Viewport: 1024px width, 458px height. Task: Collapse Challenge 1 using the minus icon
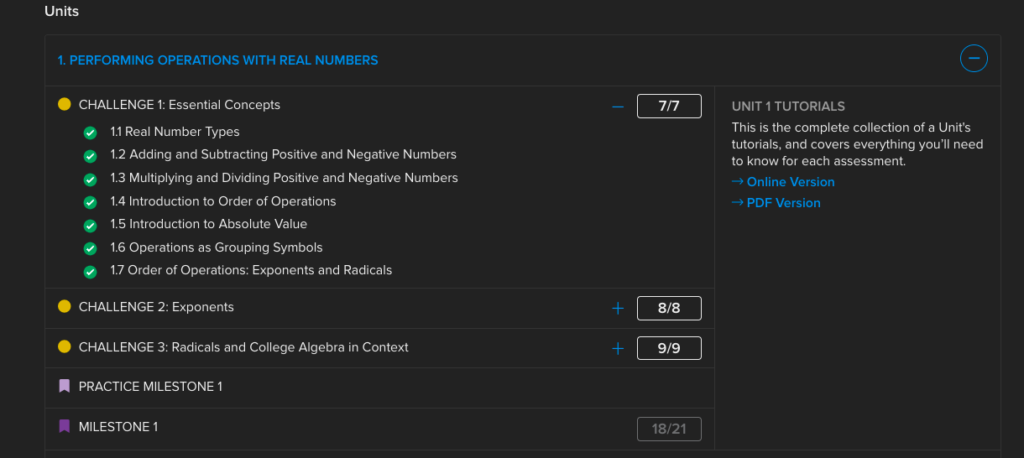point(618,106)
